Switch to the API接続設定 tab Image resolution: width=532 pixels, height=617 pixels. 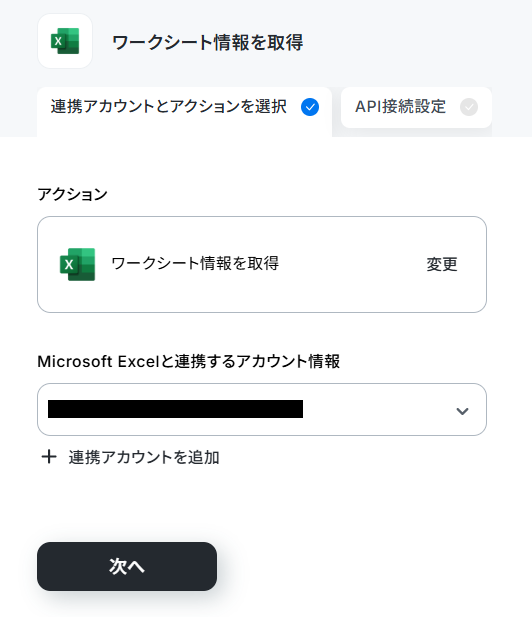pos(416,107)
